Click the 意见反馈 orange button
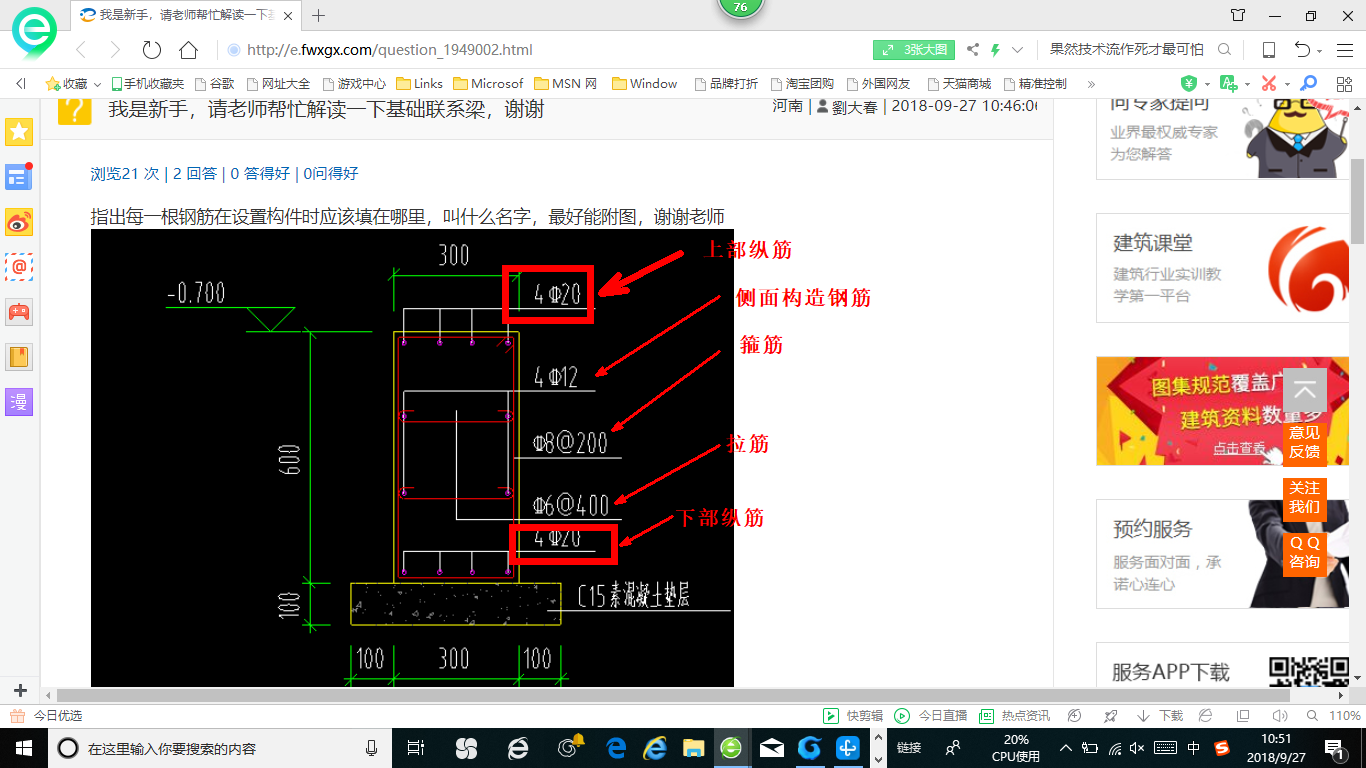1366x768 pixels. (1304, 442)
